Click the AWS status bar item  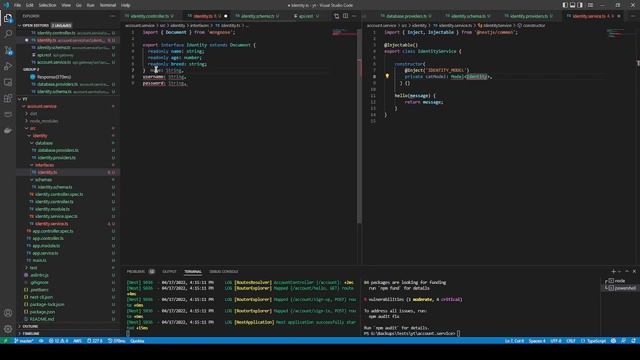(x=77, y=341)
